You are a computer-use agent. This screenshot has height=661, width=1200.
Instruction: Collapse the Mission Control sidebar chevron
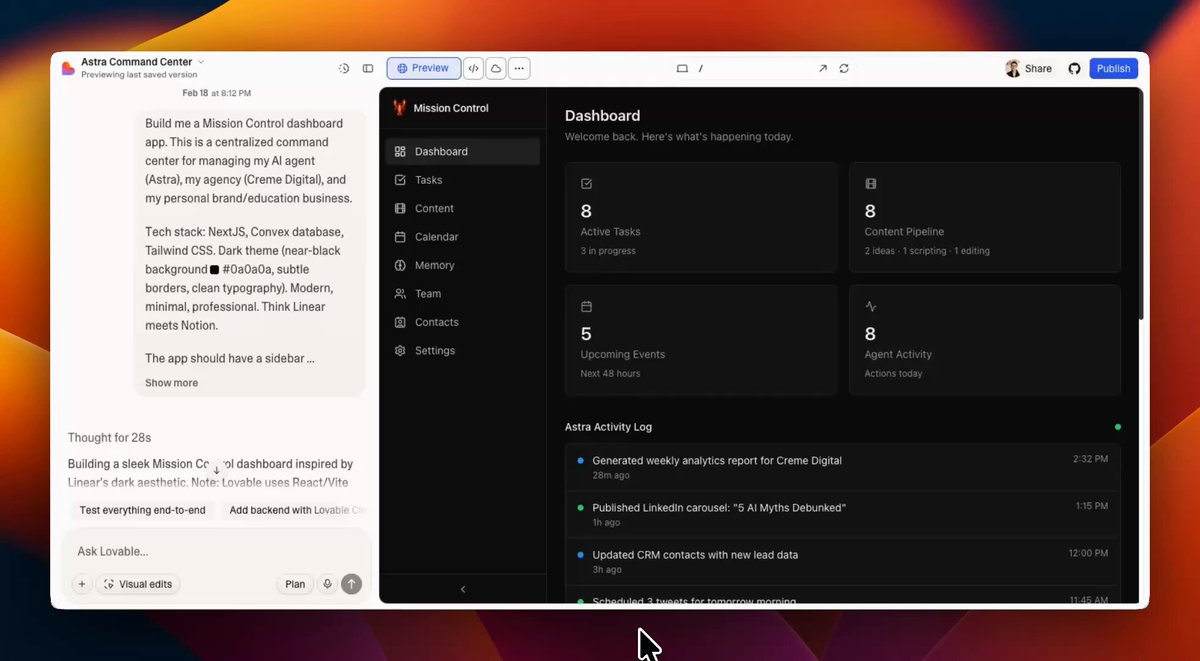pyautogui.click(x=463, y=589)
